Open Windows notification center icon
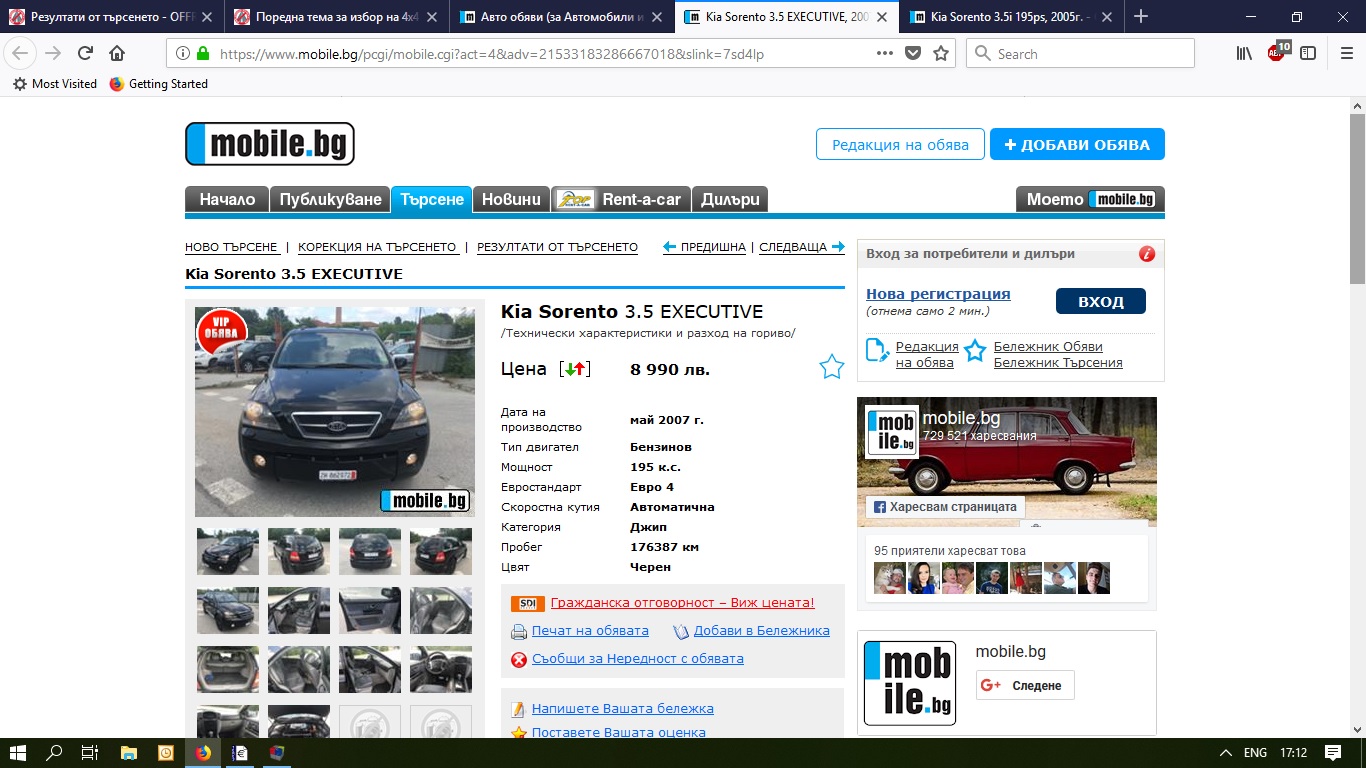 [1332, 752]
